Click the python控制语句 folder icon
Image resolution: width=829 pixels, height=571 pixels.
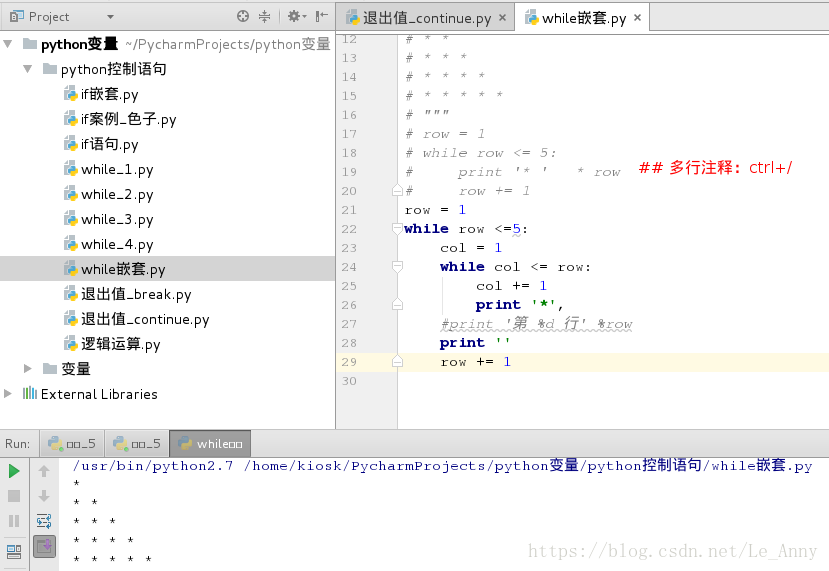click(50, 68)
